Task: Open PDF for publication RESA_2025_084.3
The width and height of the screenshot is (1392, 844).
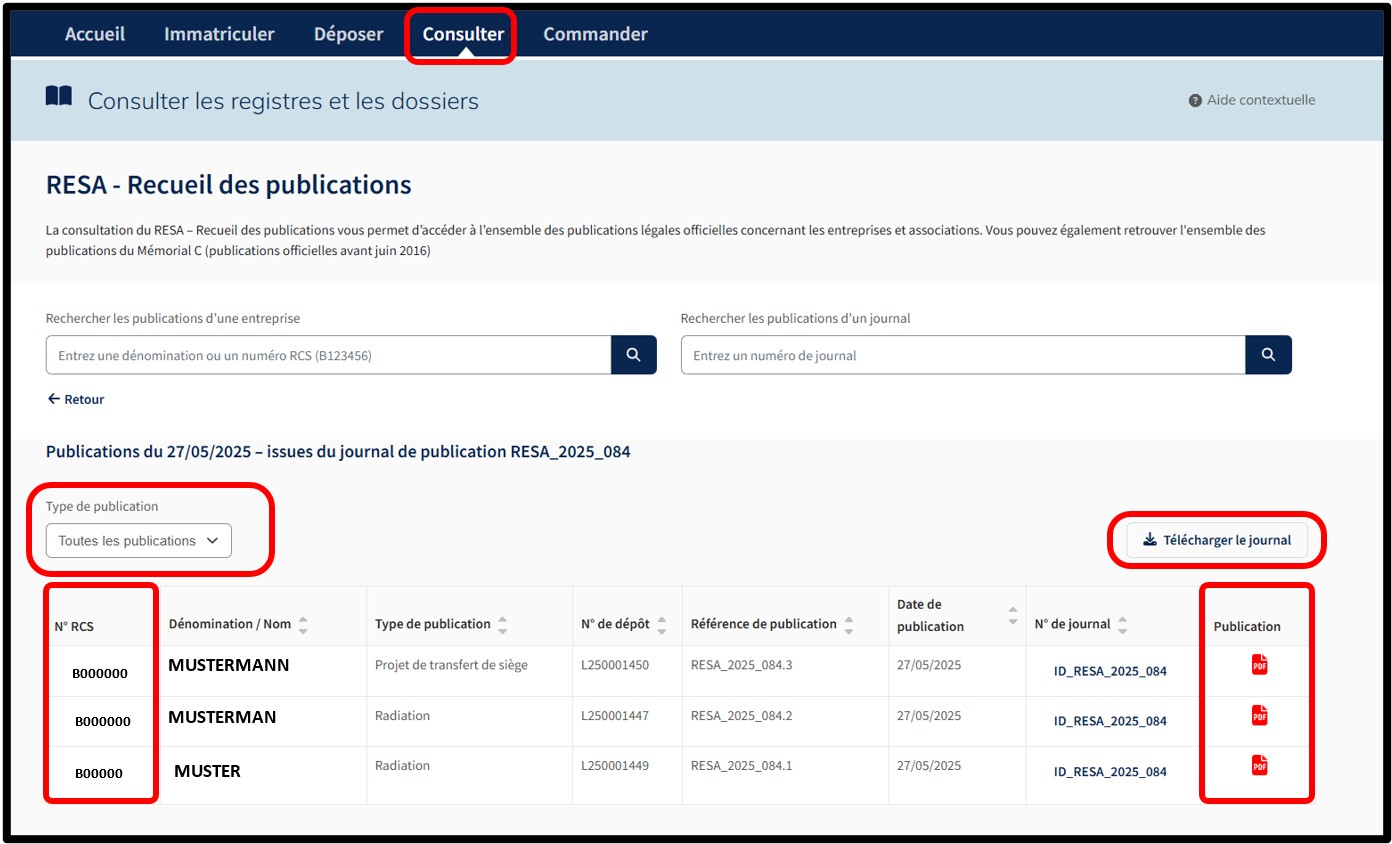Action: click(x=1259, y=665)
